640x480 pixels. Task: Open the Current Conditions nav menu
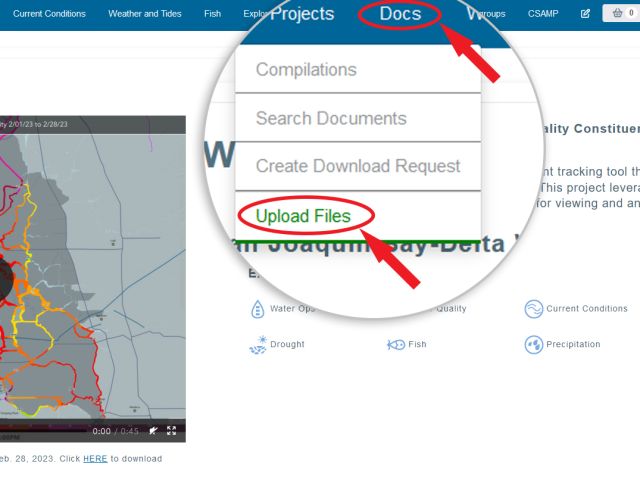[x=49, y=14]
